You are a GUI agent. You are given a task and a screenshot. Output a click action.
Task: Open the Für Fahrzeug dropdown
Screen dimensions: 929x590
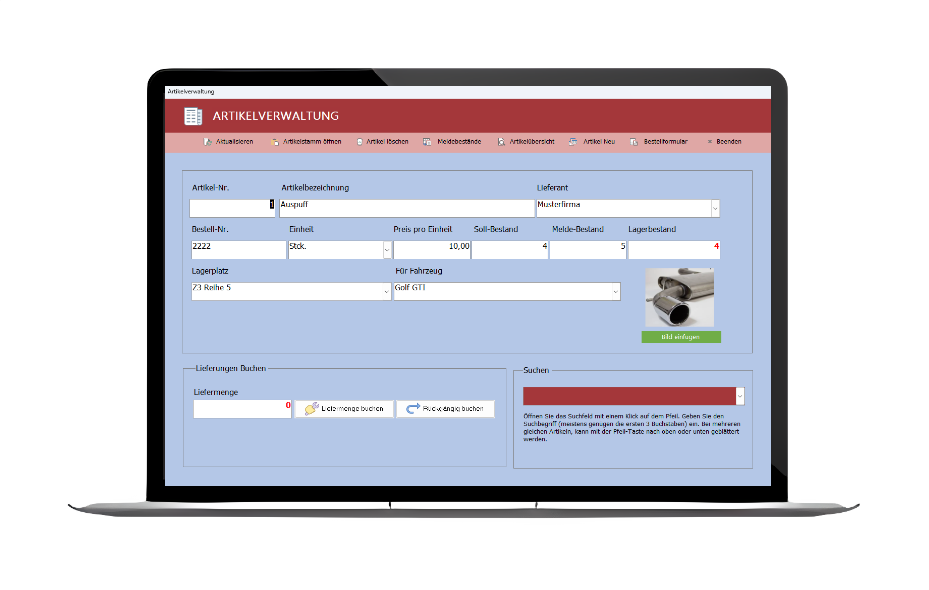pos(615,291)
